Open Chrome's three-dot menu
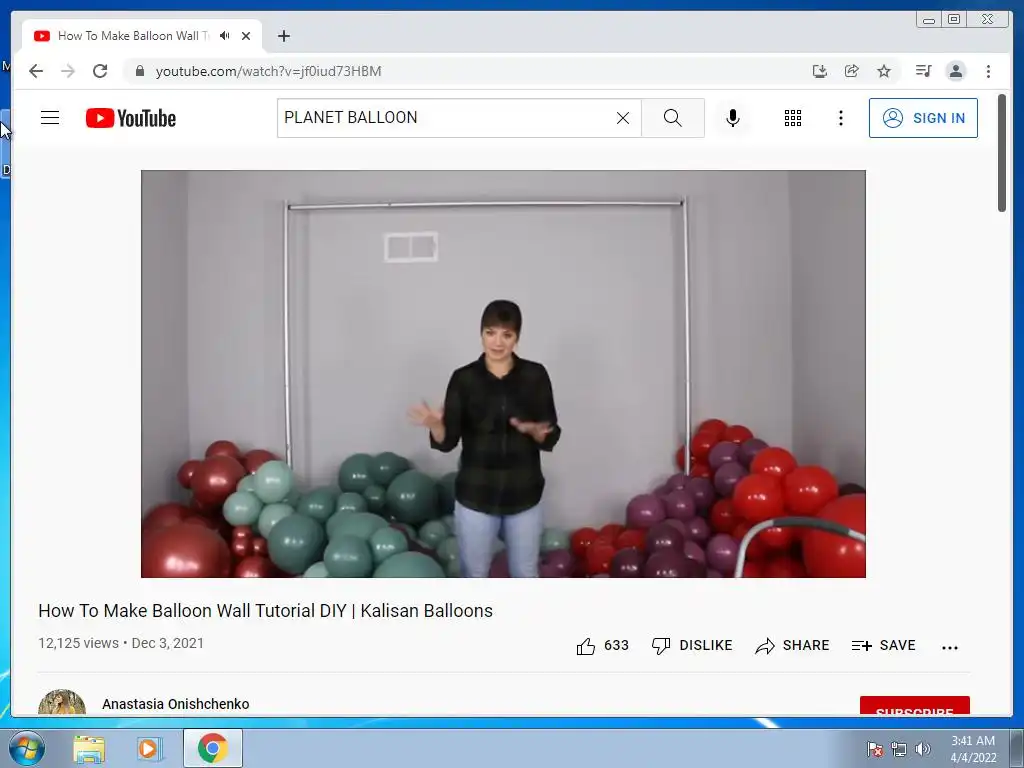Image resolution: width=1024 pixels, height=768 pixels. pos(988,71)
